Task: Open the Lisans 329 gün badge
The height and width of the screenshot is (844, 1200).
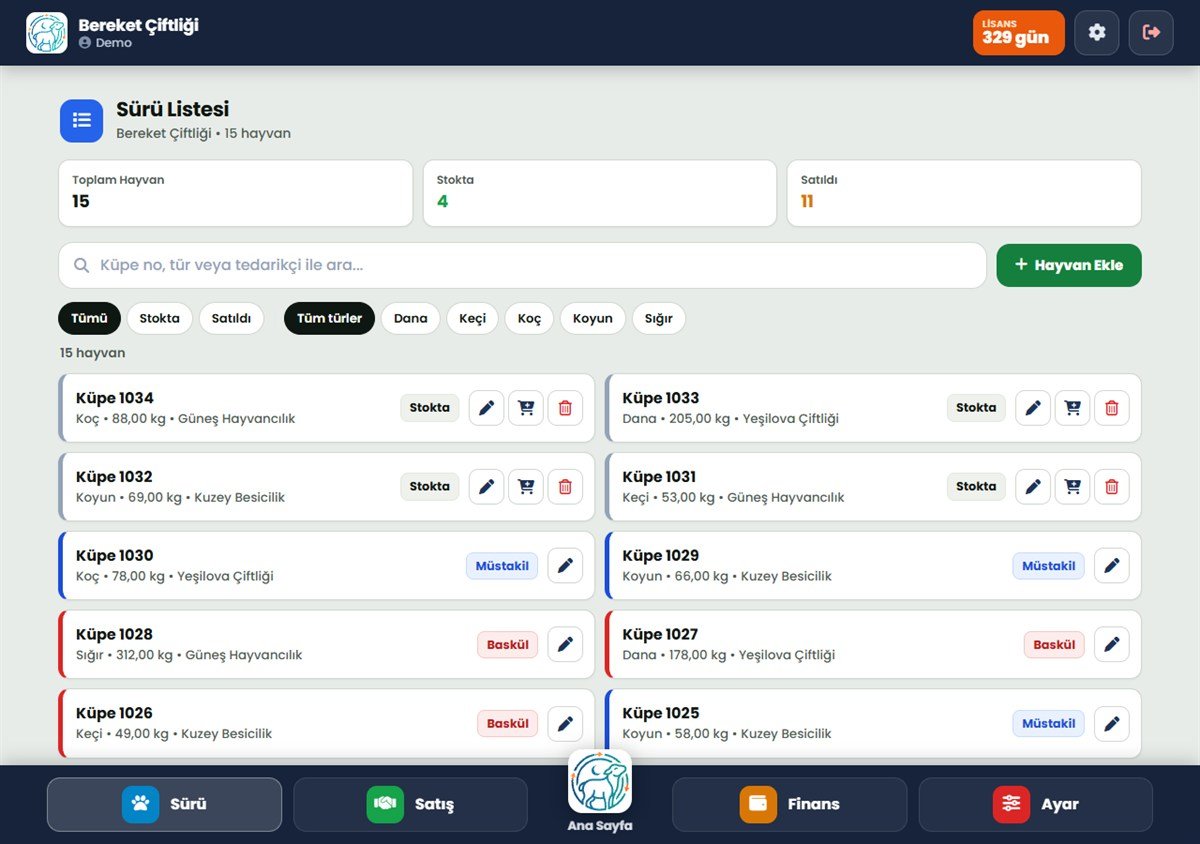Action: [1019, 33]
